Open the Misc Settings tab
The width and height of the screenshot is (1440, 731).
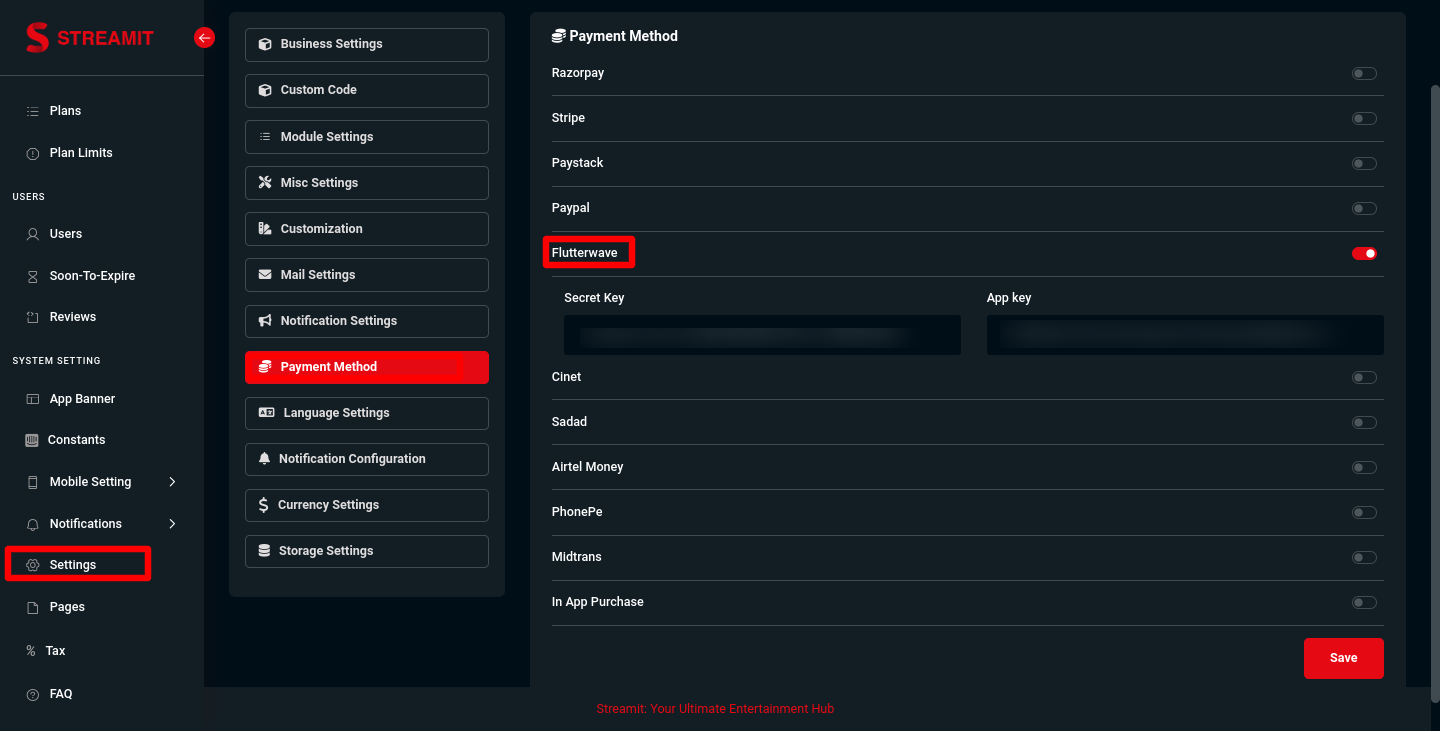[367, 183]
